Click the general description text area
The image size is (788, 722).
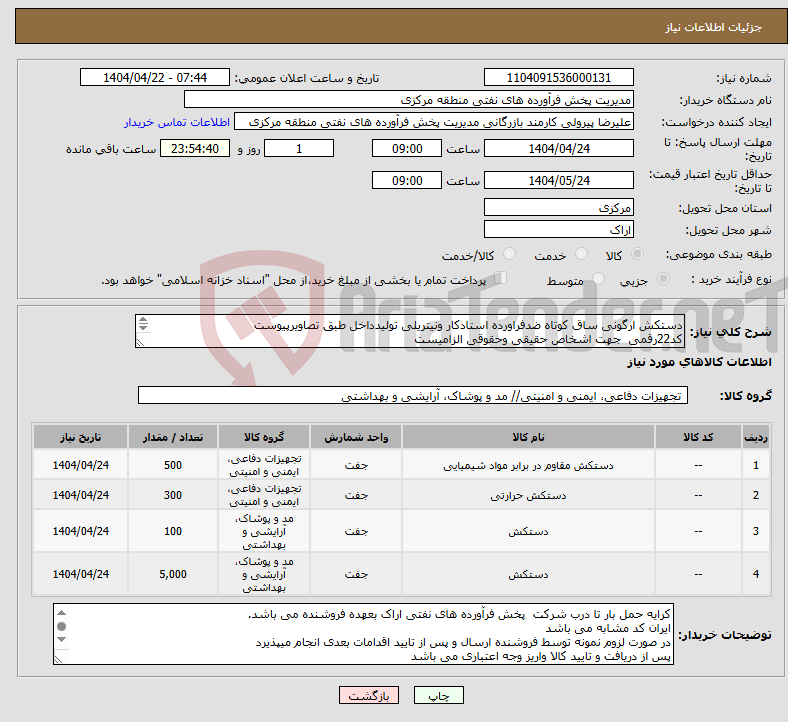pyautogui.click(x=410, y=332)
